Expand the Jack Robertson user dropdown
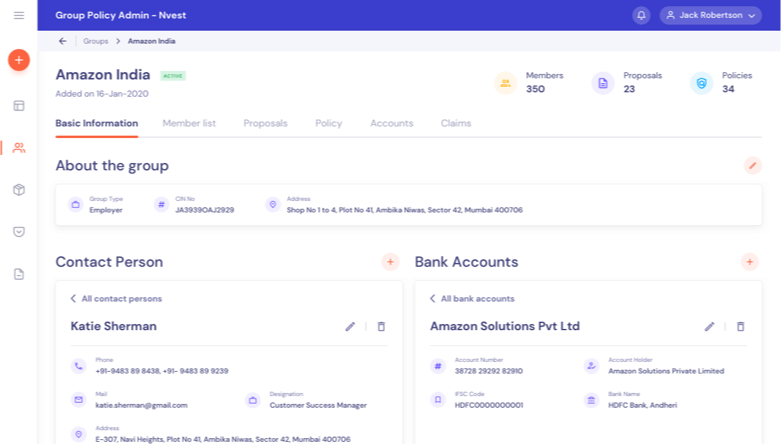 click(710, 15)
